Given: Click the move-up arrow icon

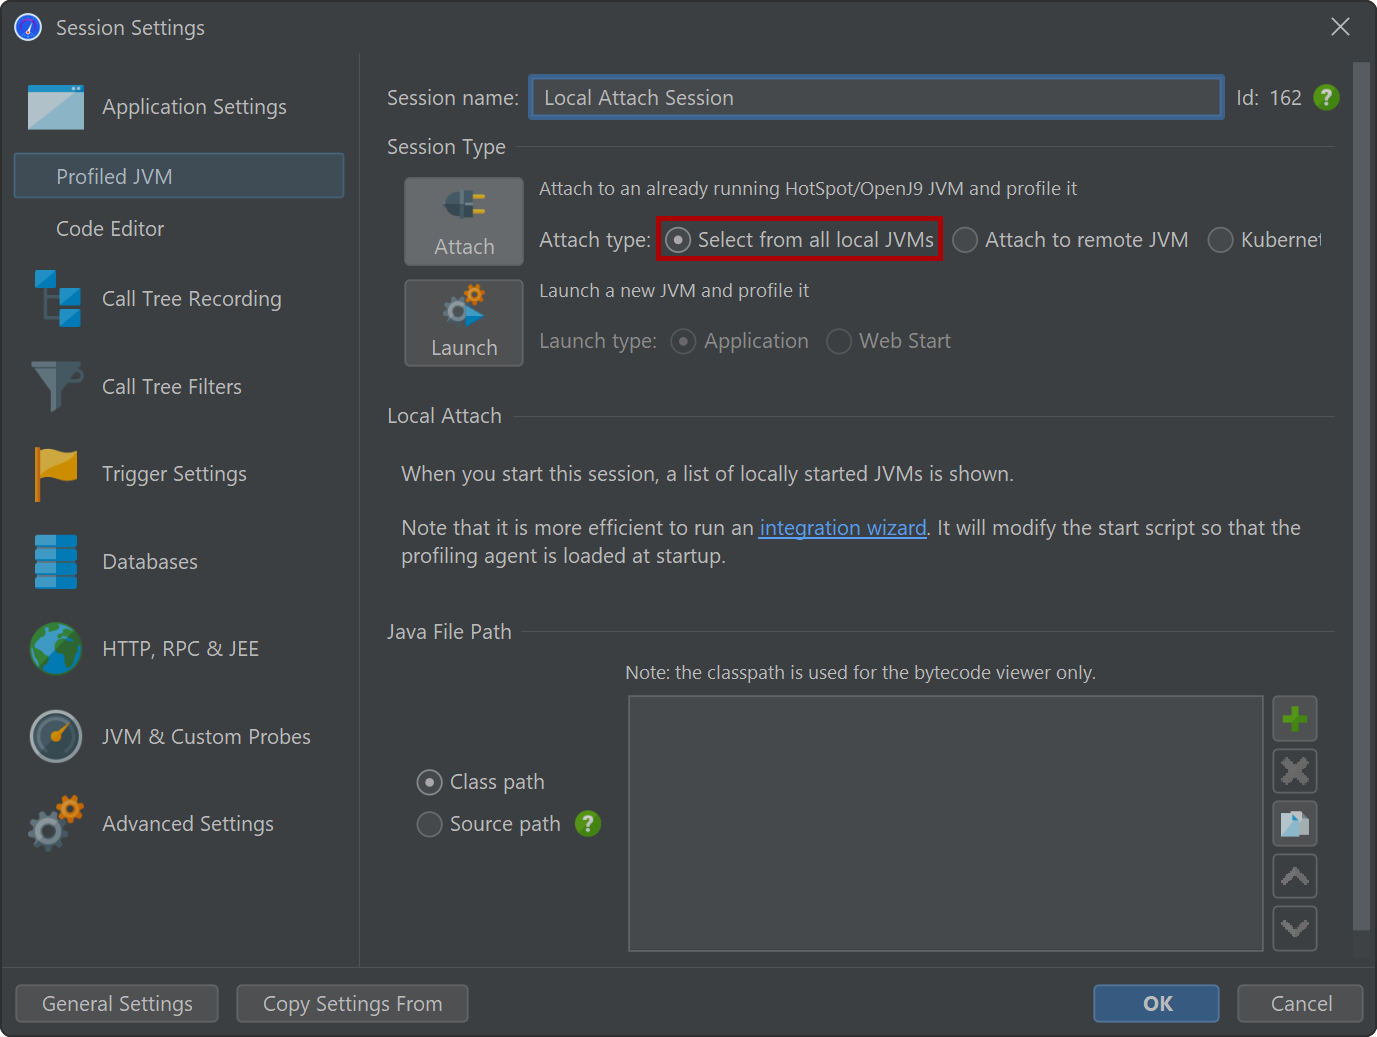Looking at the screenshot, I should point(1294,877).
